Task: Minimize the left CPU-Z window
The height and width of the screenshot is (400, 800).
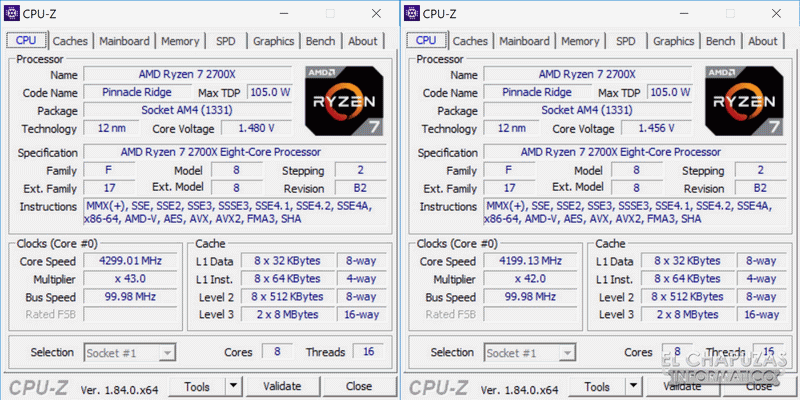Action: coord(285,14)
